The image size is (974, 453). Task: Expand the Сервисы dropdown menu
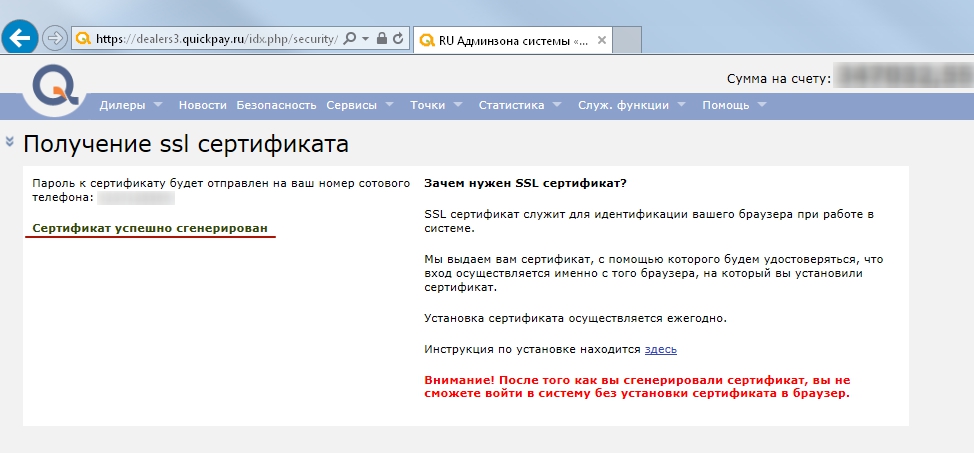(358, 105)
